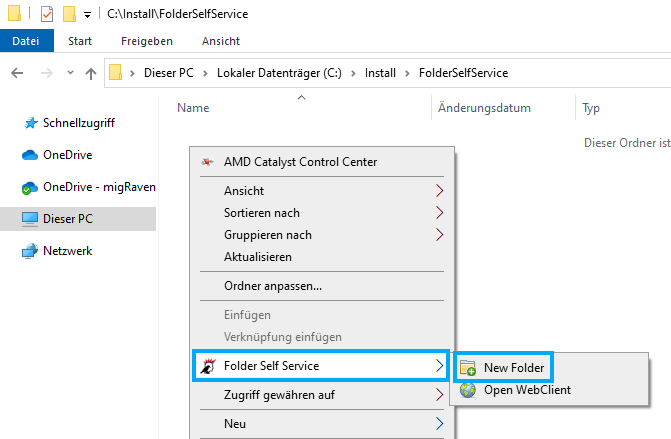671x439 pixels.
Task: Select the Schnellzugriff star icon
Action: 30,123
